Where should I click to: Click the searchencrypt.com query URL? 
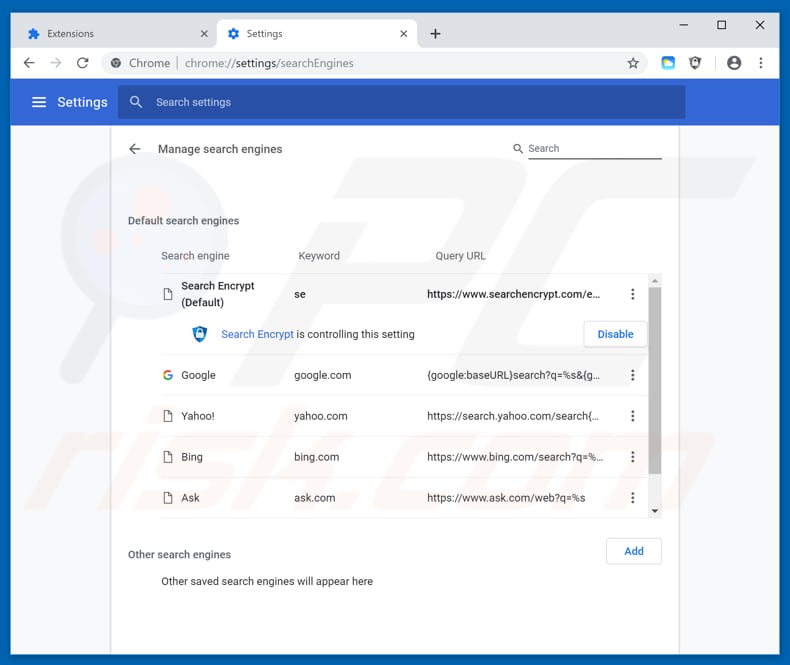(x=513, y=294)
